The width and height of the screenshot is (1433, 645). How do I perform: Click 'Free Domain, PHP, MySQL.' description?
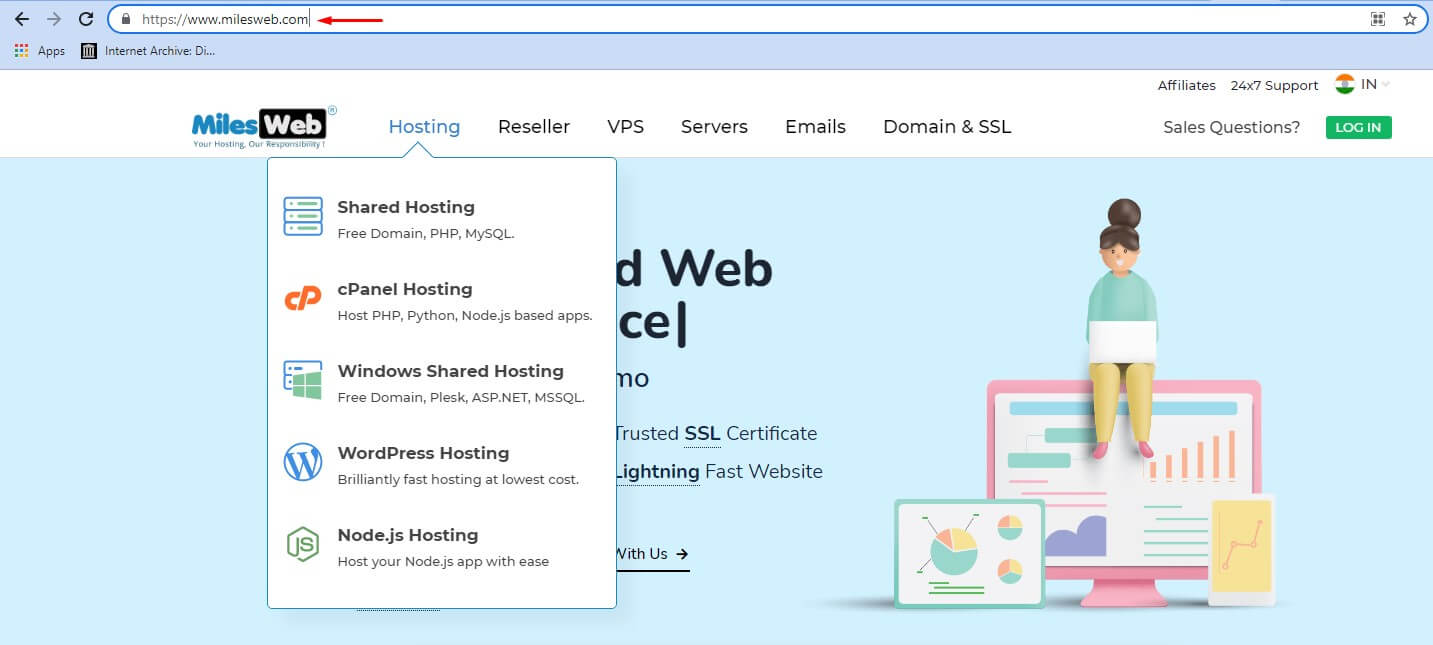click(x=426, y=234)
